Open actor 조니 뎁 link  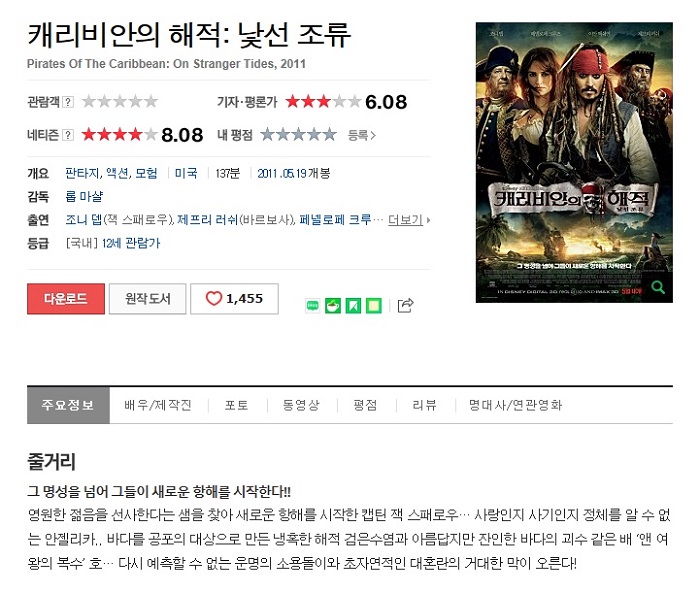[x=84, y=220]
